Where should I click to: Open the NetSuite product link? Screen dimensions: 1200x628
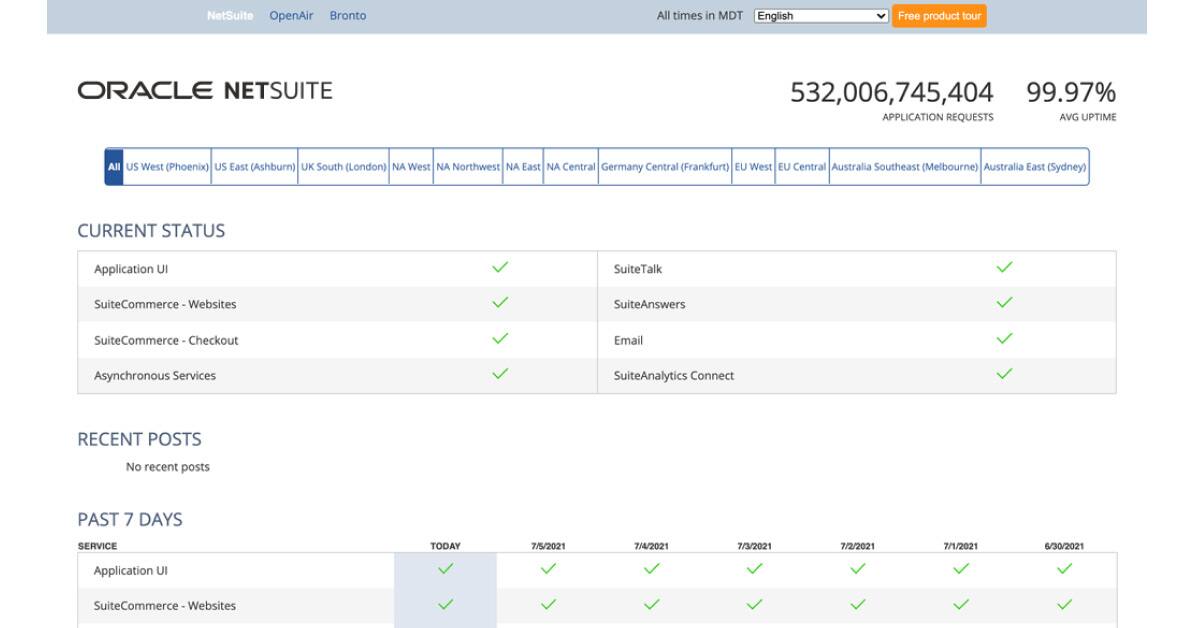tap(230, 16)
